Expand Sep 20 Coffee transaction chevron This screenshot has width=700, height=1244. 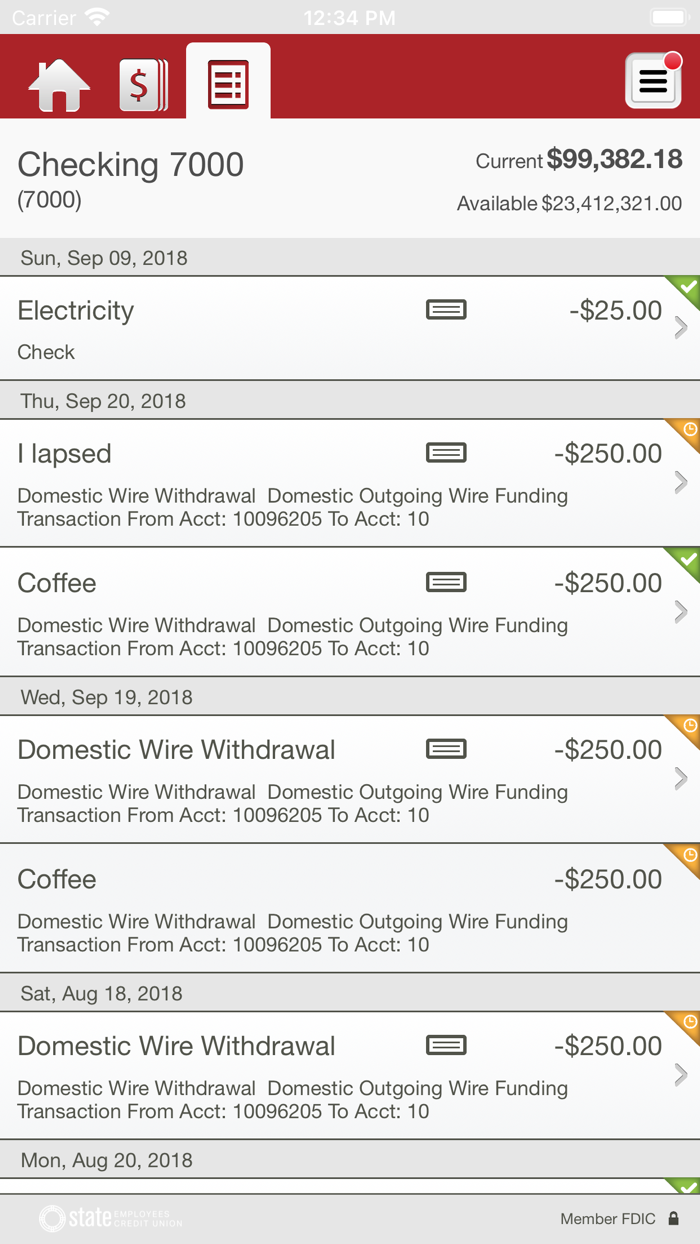click(681, 612)
